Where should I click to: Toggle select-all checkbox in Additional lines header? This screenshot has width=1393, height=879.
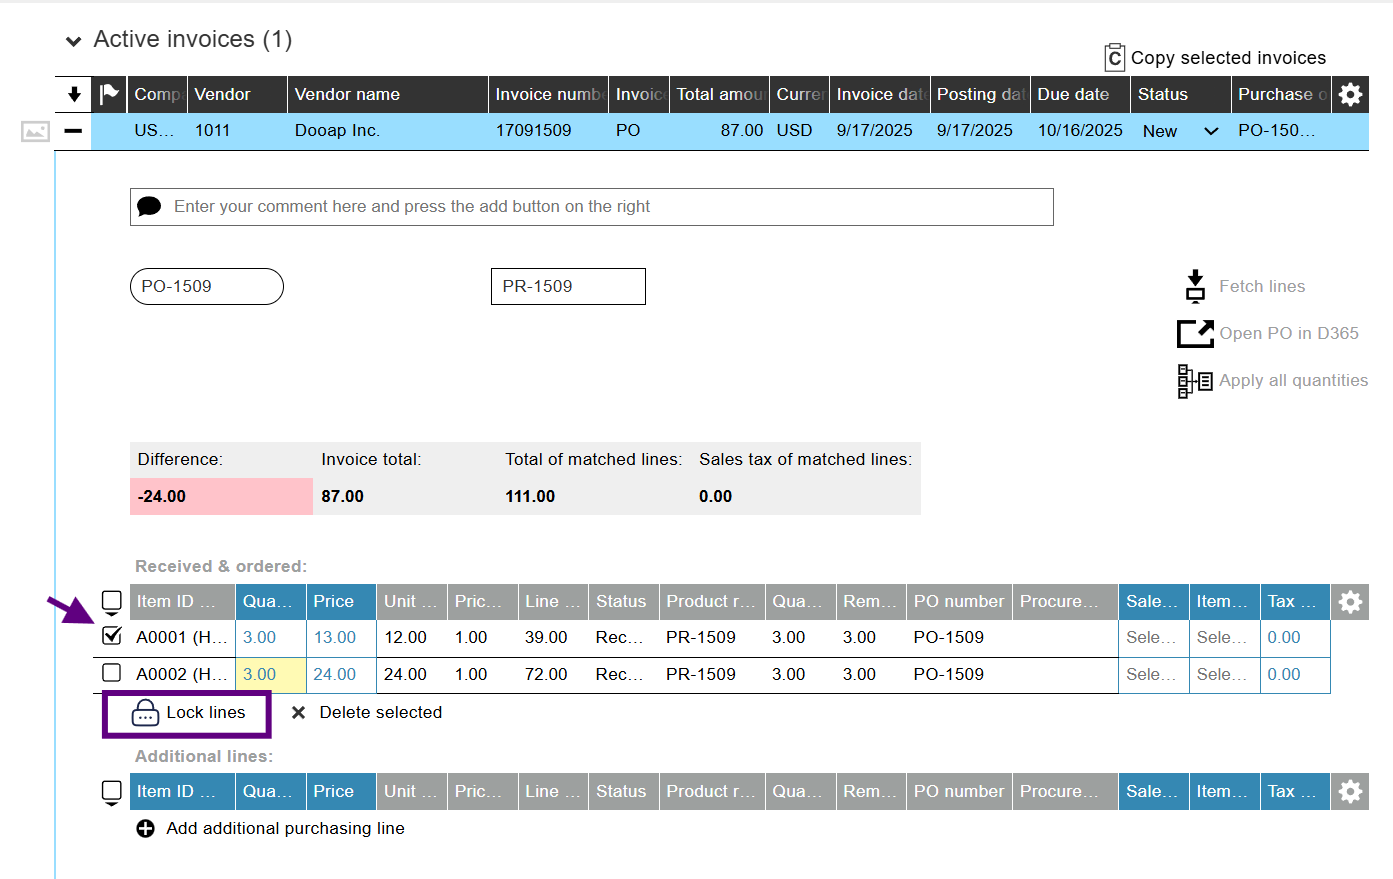coord(112,791)
